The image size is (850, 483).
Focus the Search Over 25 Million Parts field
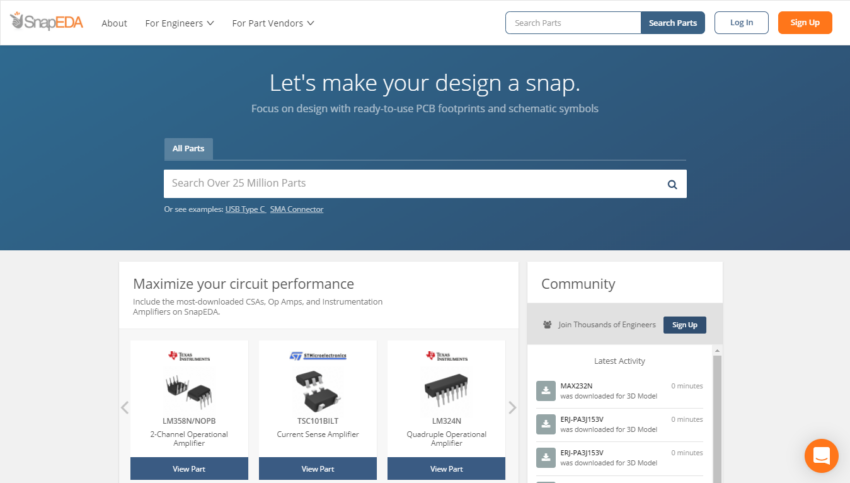point(415,184)
